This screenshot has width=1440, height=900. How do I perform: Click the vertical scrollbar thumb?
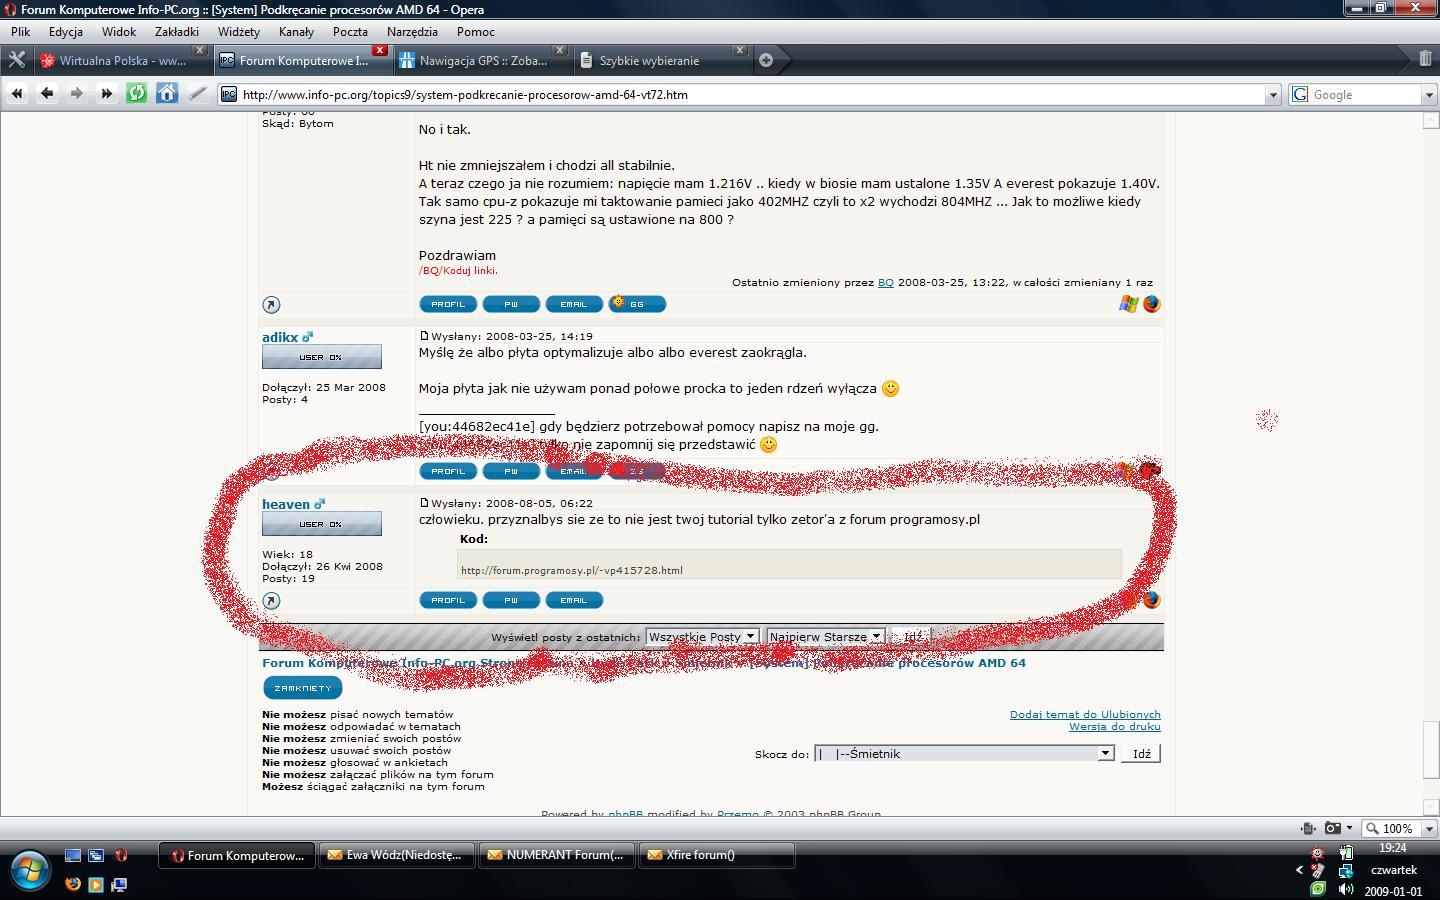[x=1430, y=749]
